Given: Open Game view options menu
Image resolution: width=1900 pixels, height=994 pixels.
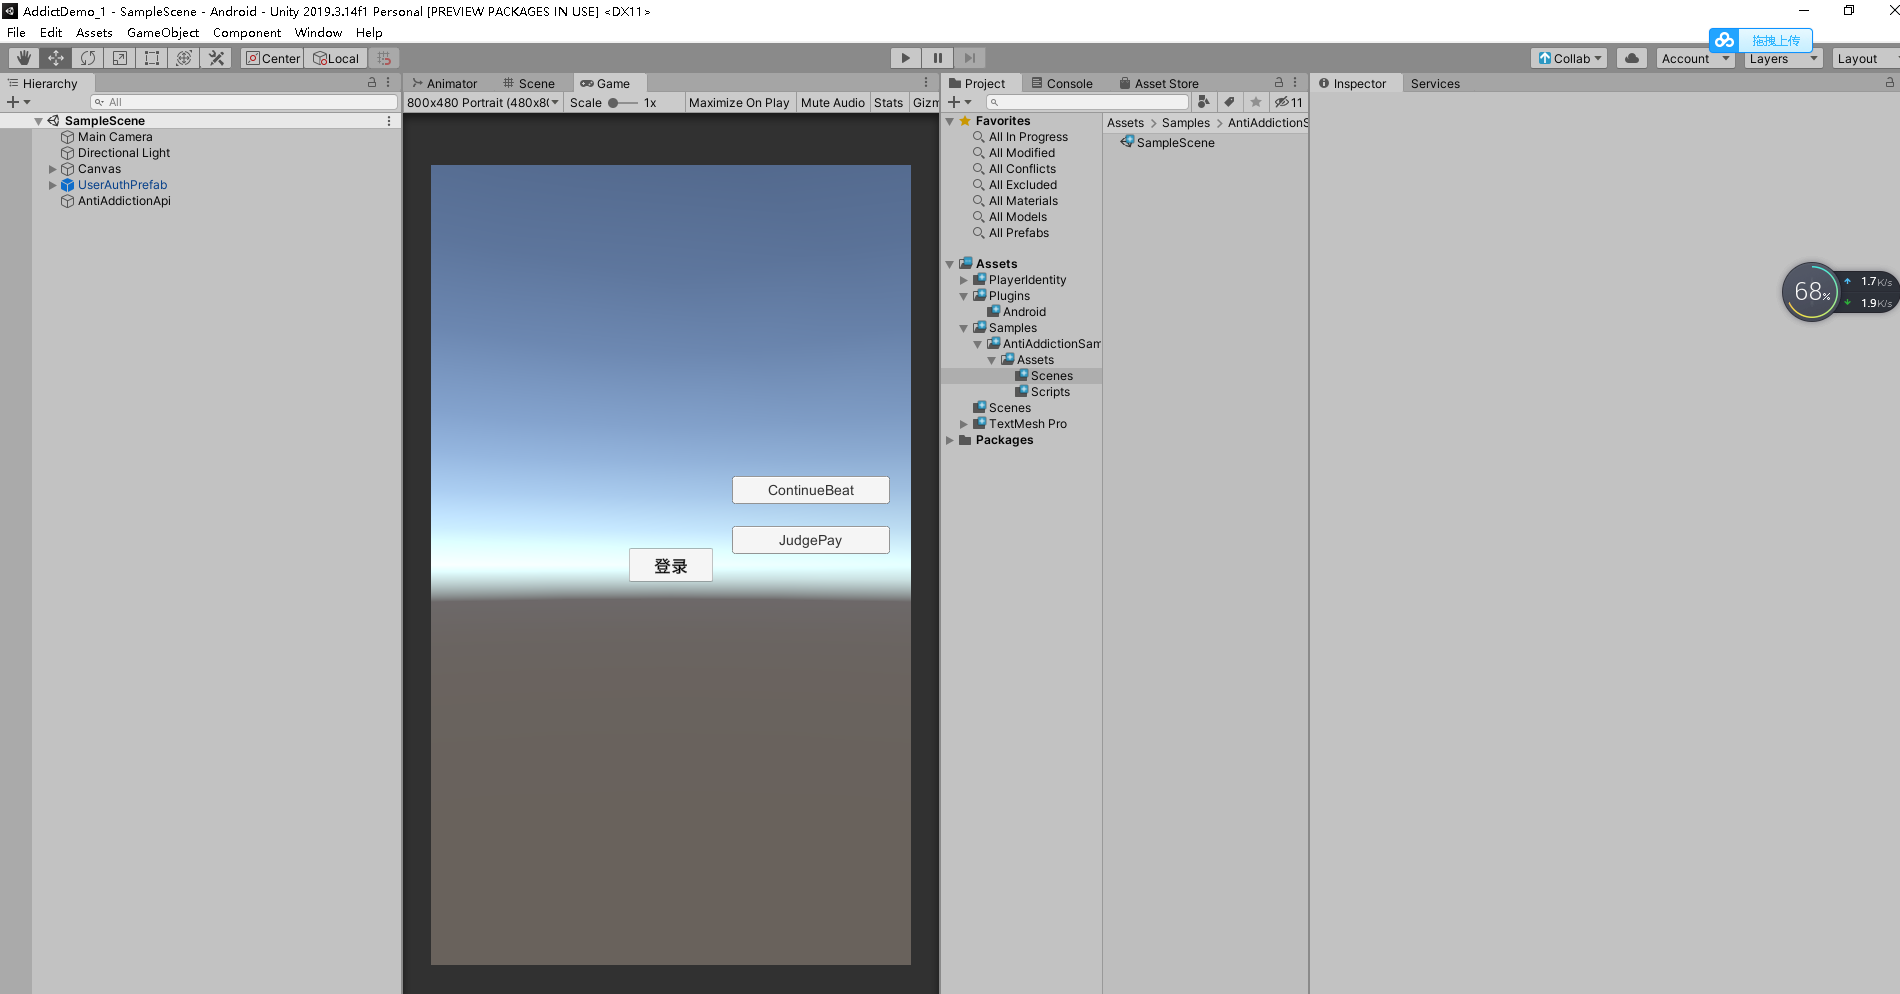Looking at the screenshot, I should click(x=927, y=83).
